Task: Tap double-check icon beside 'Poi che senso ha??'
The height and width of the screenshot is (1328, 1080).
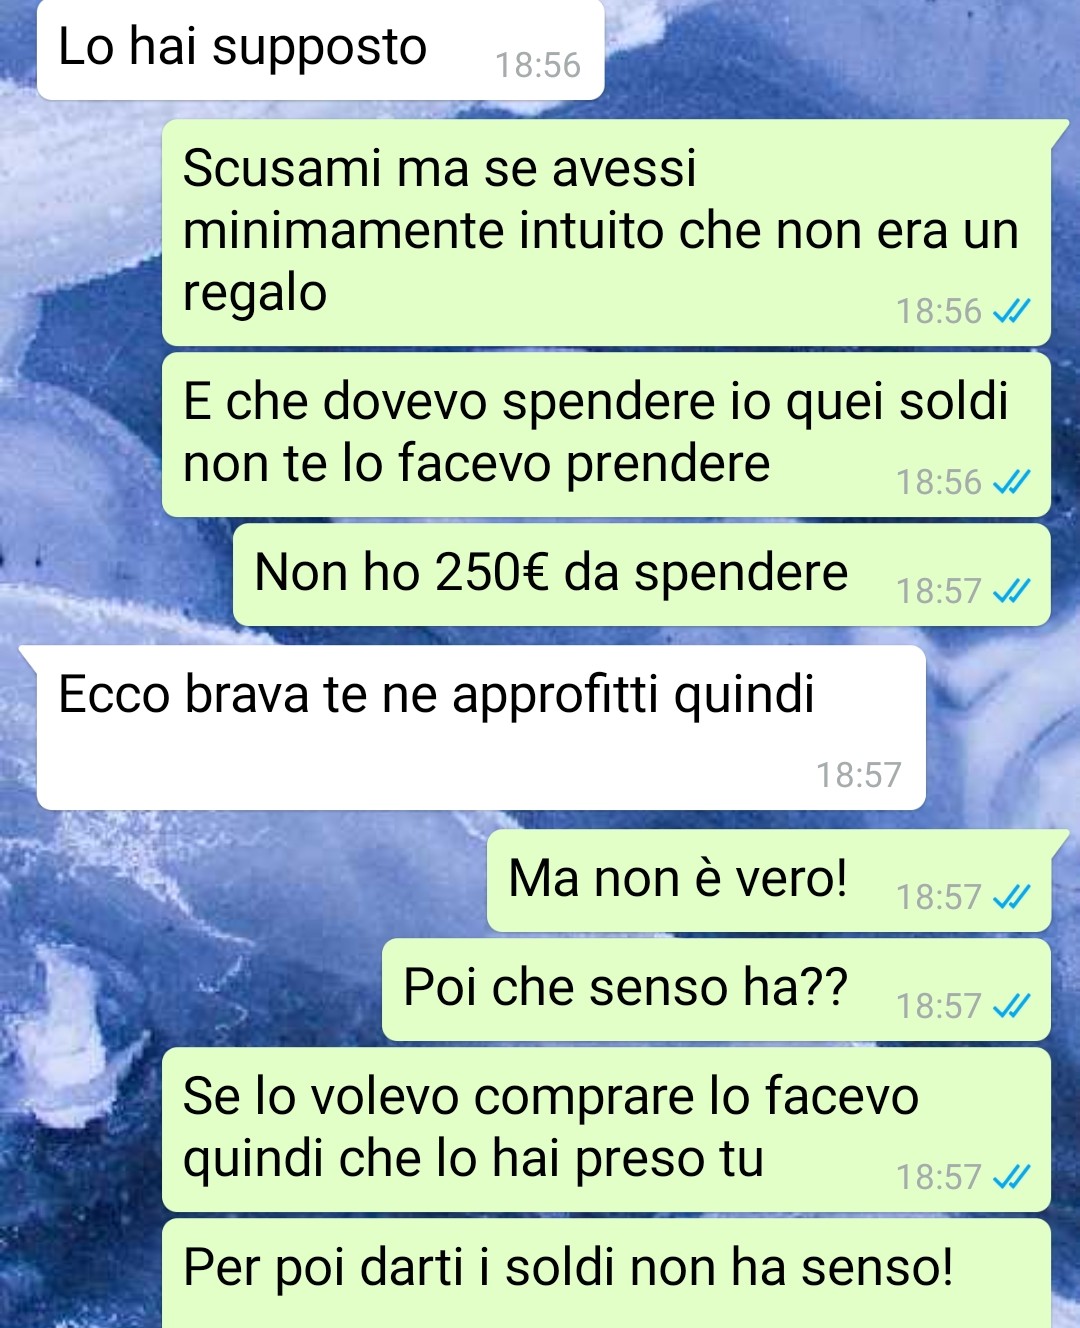Action: pos(1011,1007)
